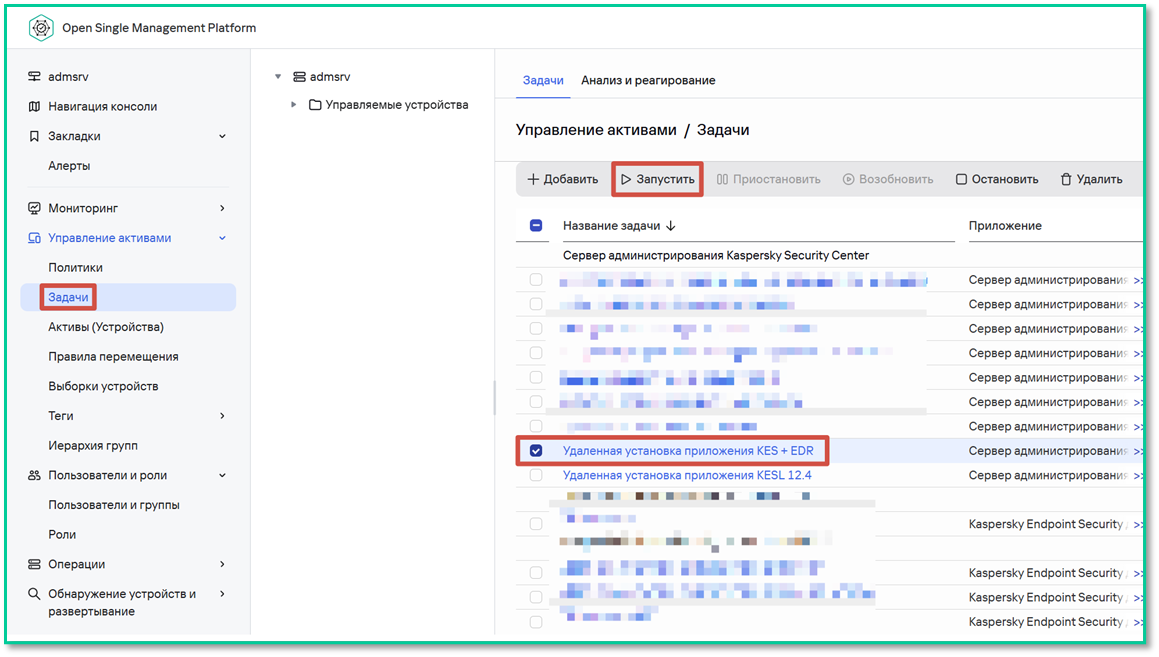Expand the Операции submenu arrow
This screenshot has width=1159, height=657.
(x=222, y=564)
